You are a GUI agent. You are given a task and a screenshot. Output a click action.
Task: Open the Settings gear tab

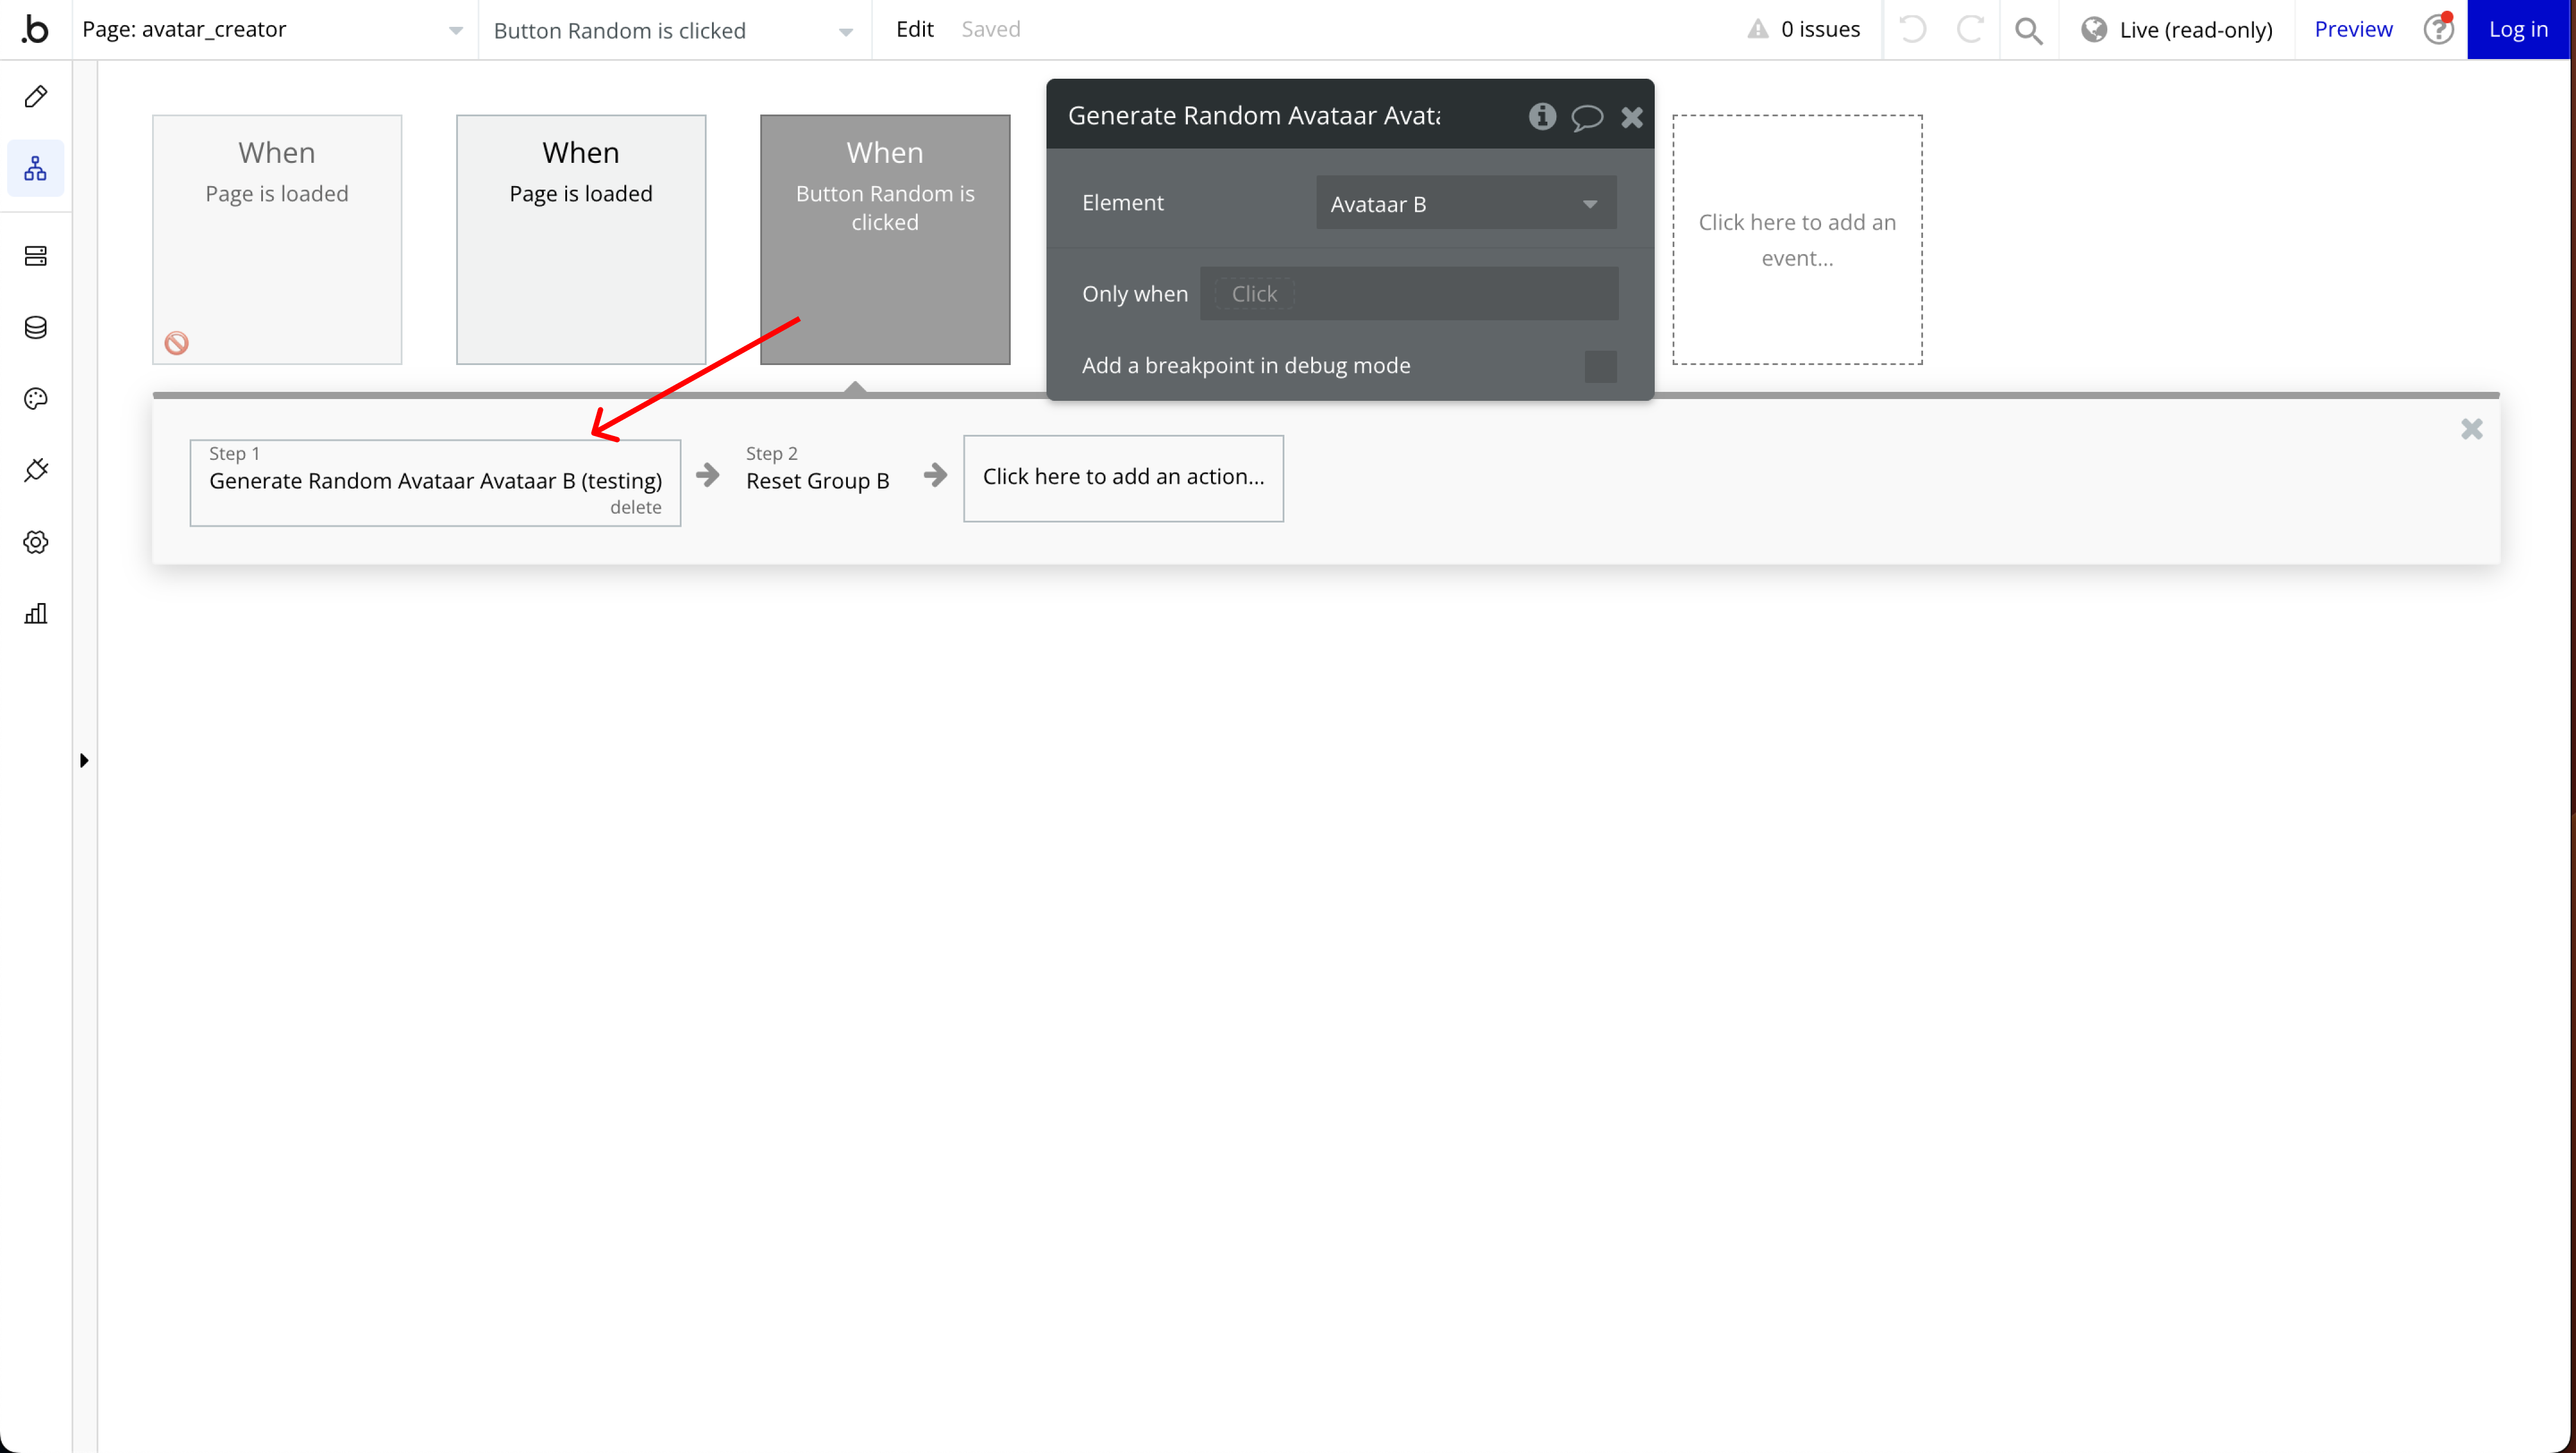36,542
